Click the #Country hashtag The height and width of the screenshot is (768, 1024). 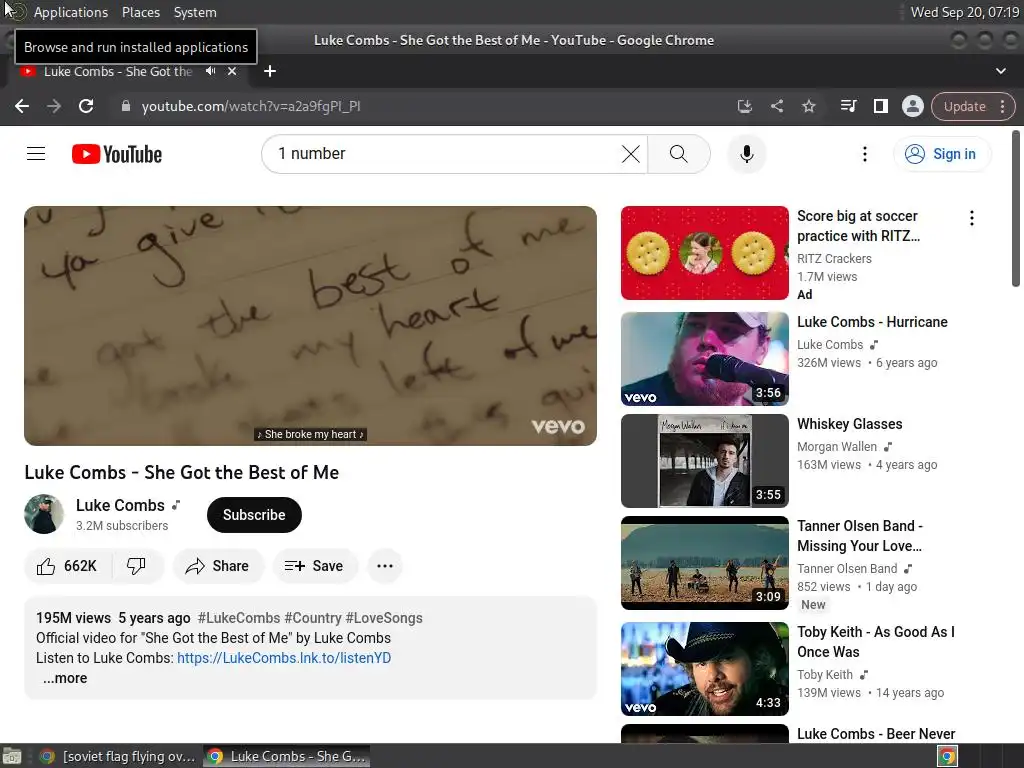313,618
